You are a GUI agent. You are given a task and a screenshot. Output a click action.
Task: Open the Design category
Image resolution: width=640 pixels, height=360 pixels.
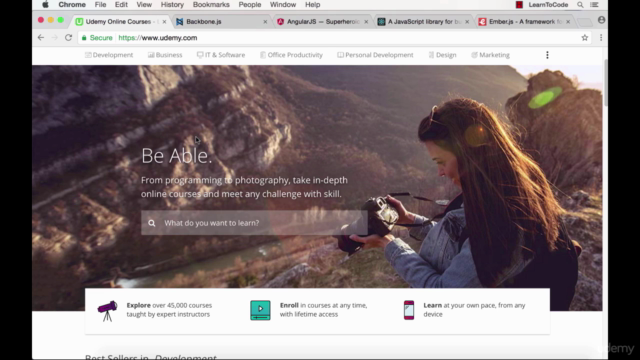[442, 55]
